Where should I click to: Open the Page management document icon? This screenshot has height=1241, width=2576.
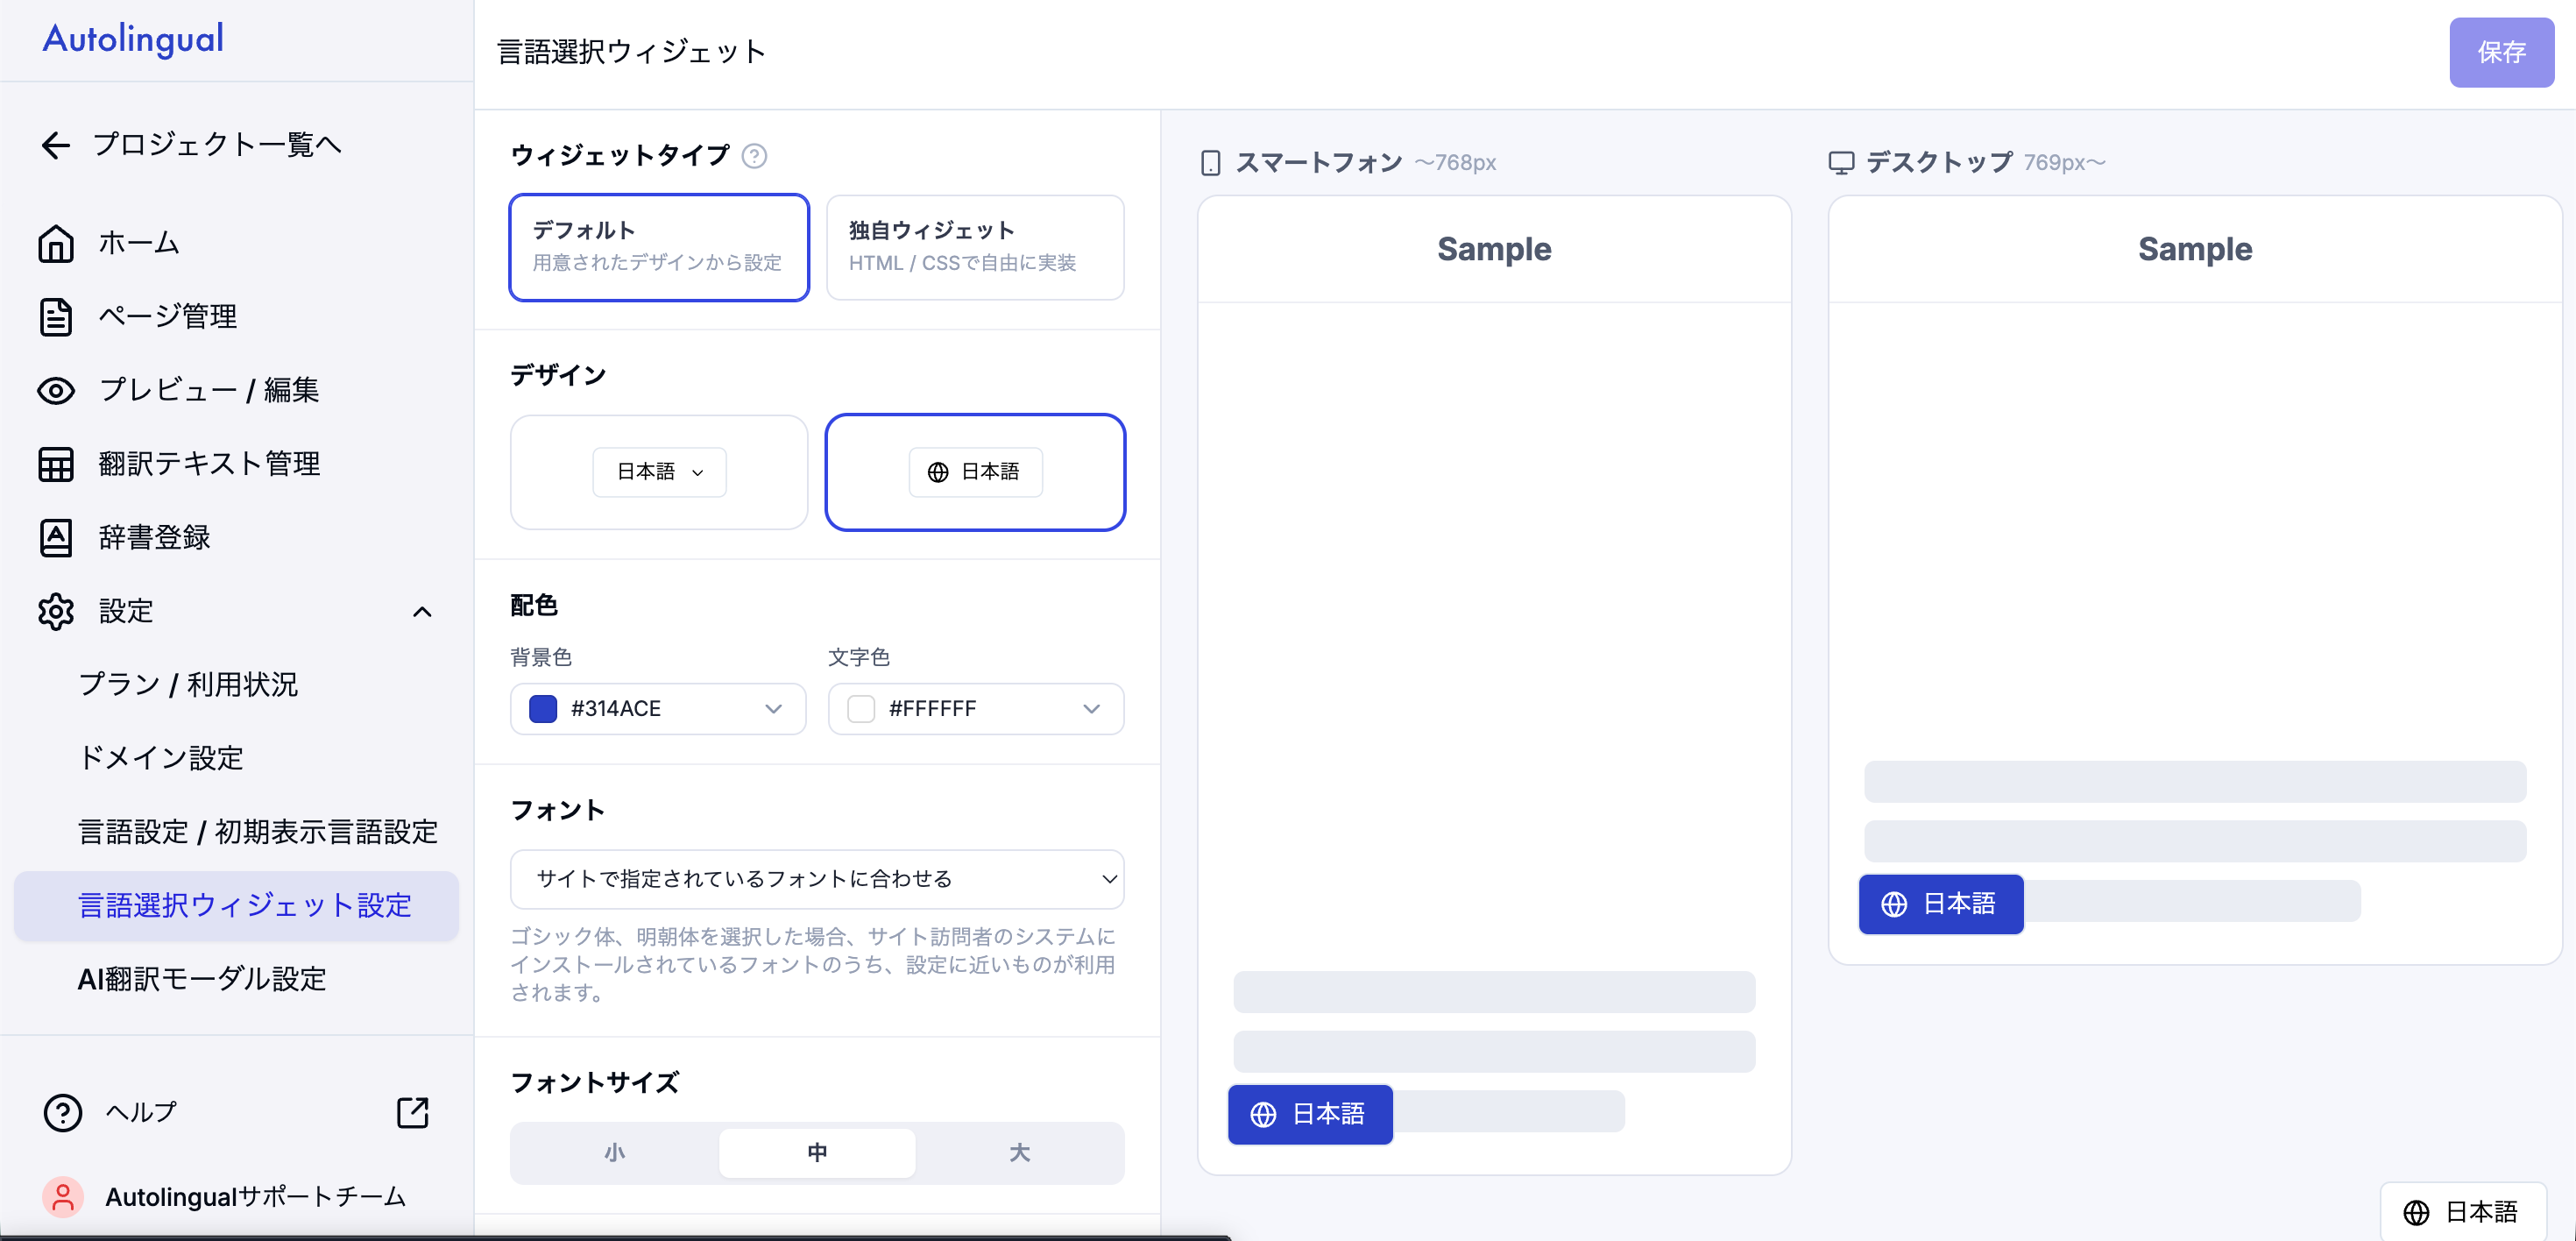[x=56, y=317]
